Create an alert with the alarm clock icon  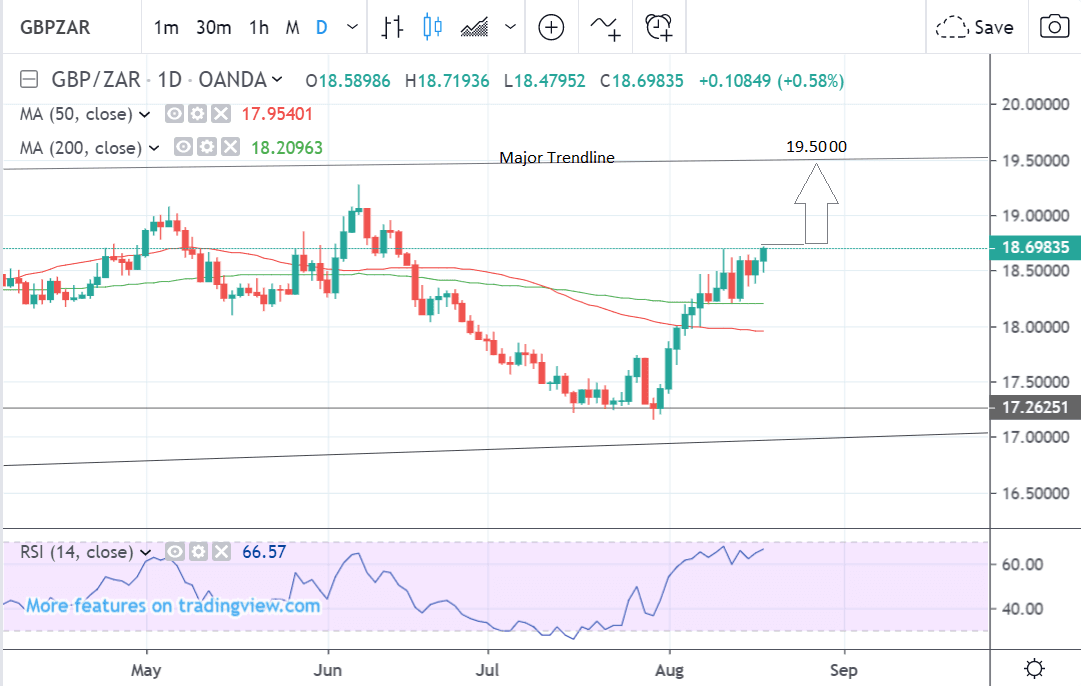pos(658,27)
